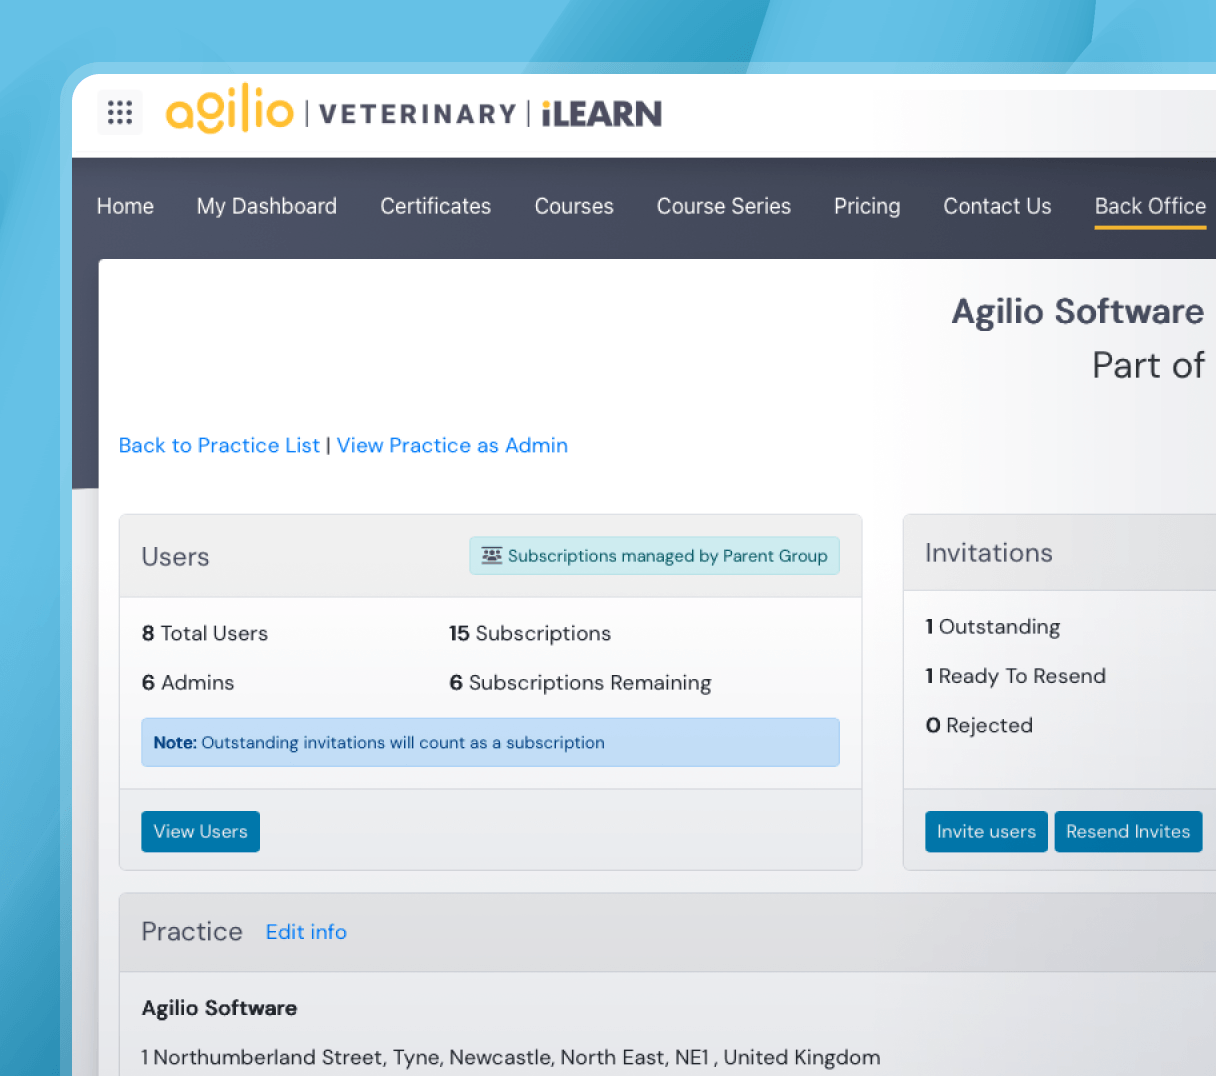Open the Certificates menu item
1216x1076 pixels.
point(436,206)
